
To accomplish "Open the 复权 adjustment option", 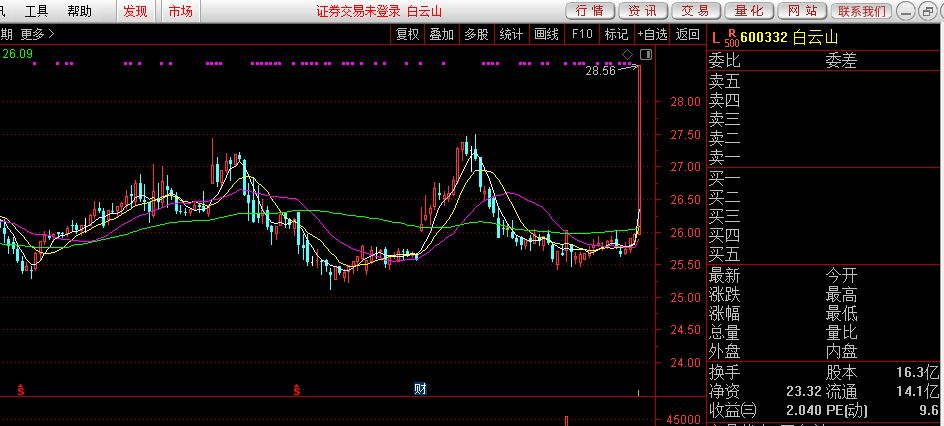I will 407,34.
